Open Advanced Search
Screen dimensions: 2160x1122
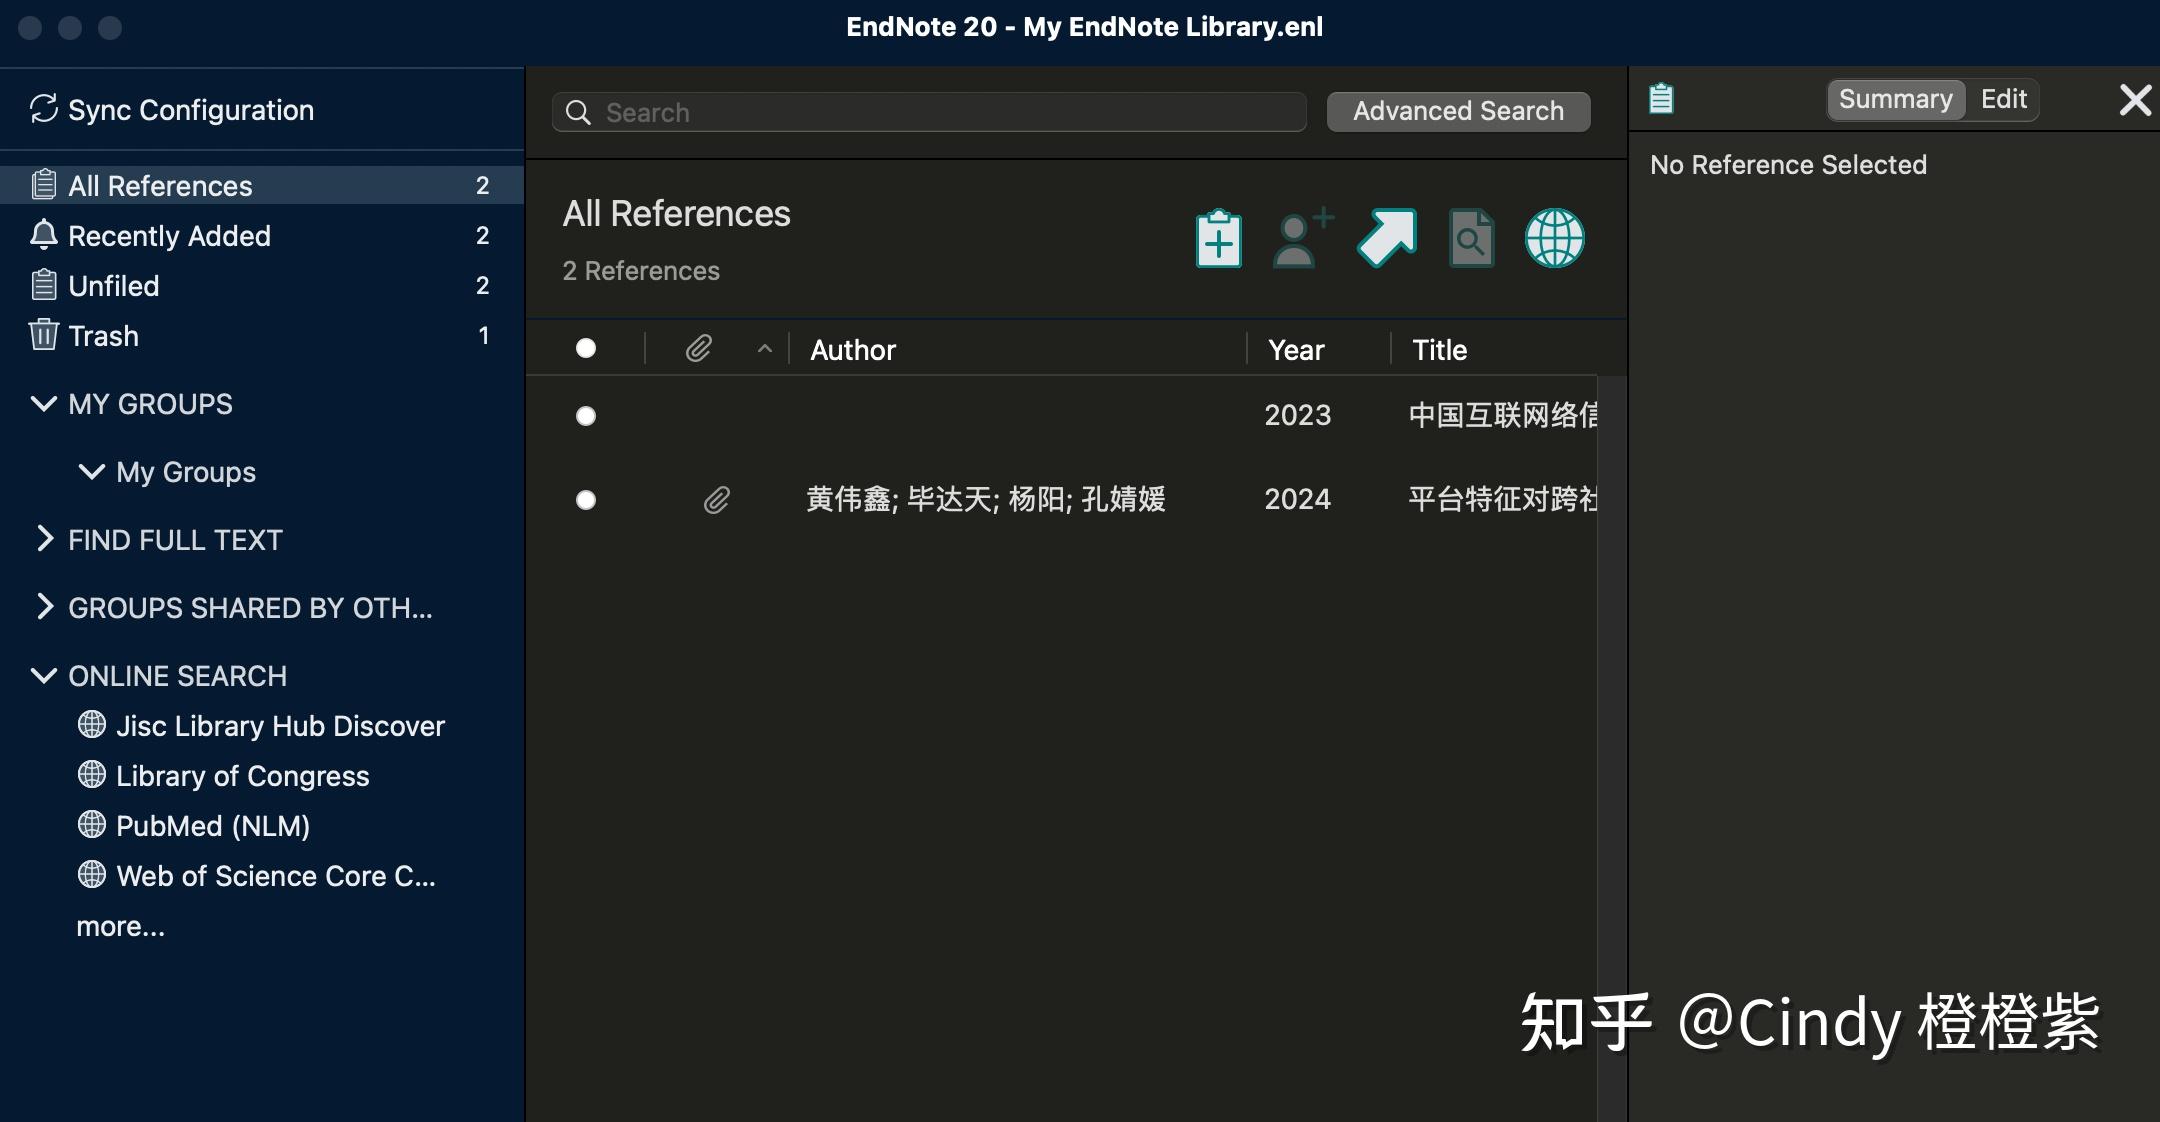[x=1457, y=111]
